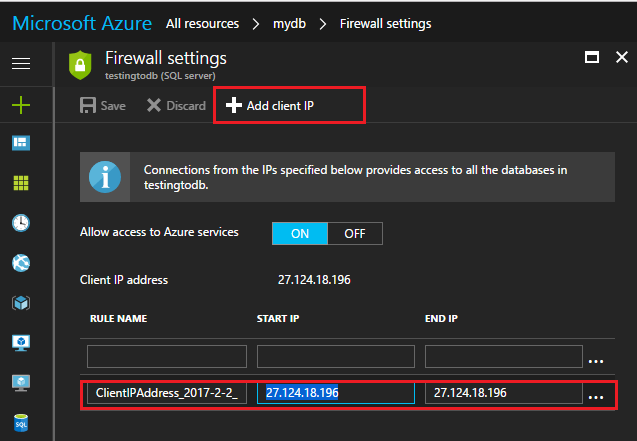Click the END IP column header

pos(441,319)
